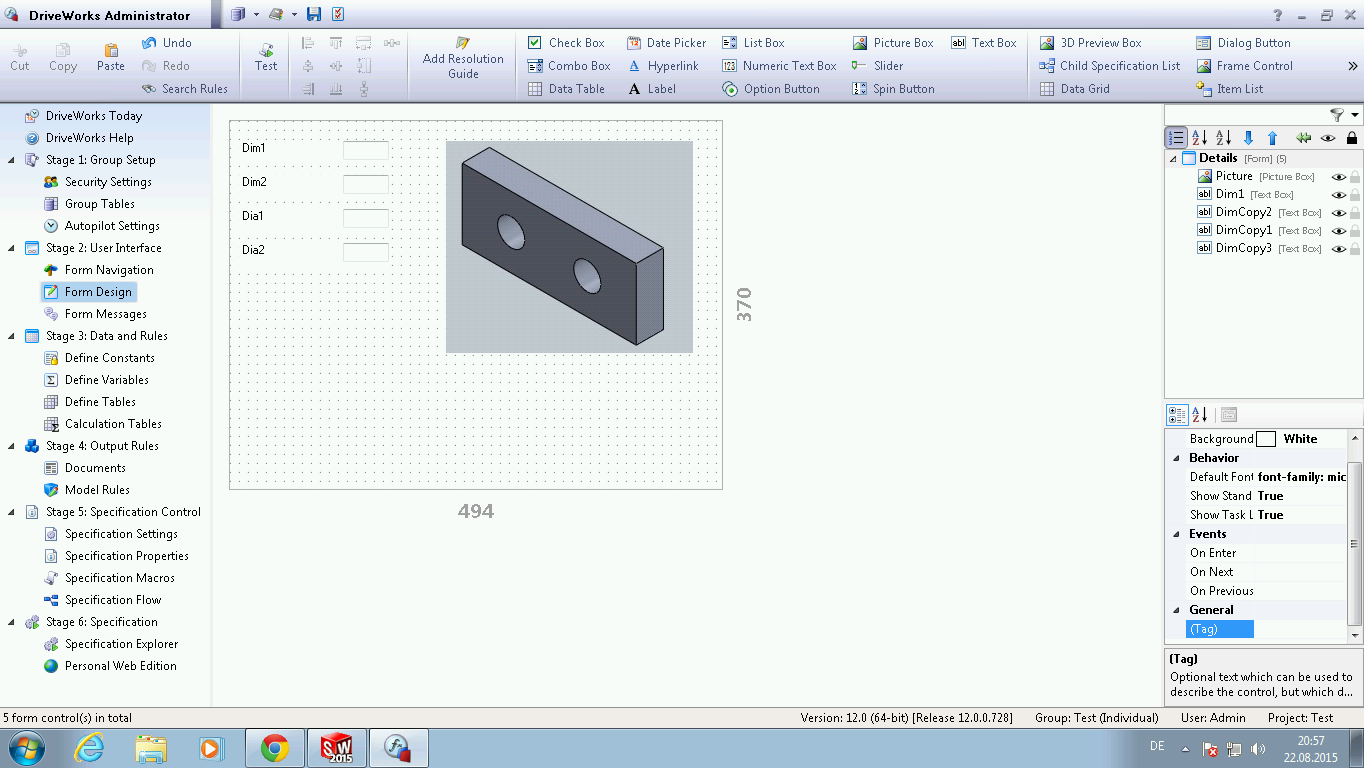Insert a Picture Box control

tap(893, 43)
